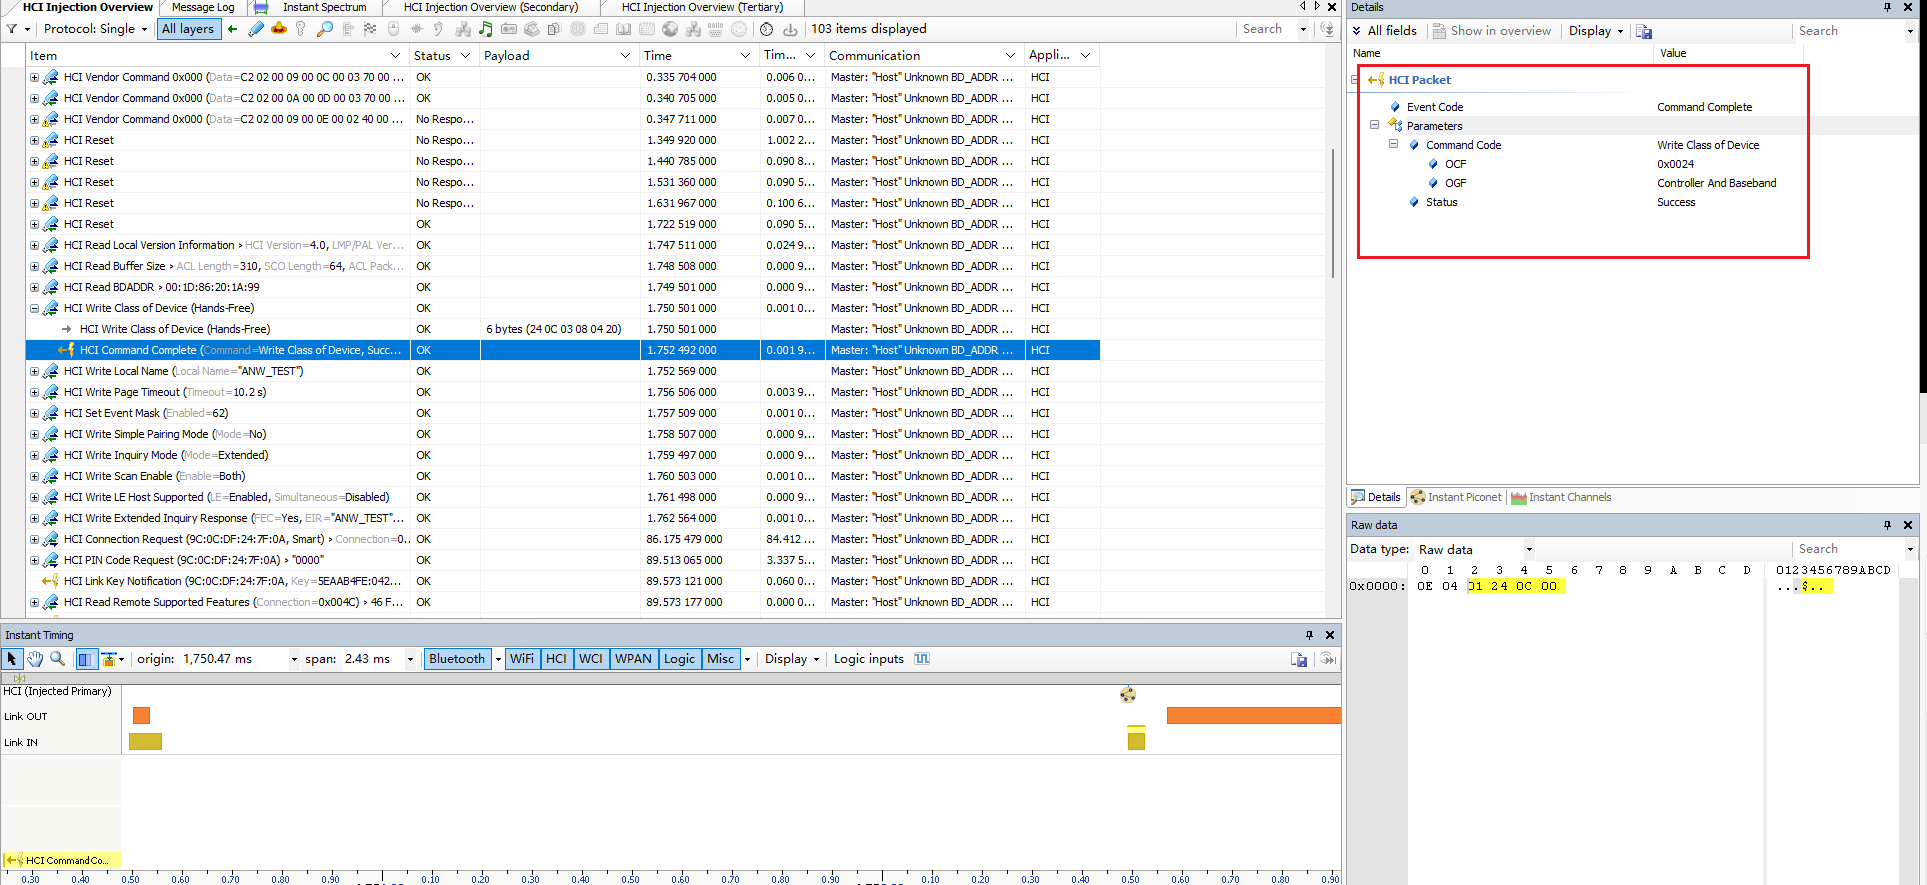The width and height of the screenshot is (1927, 885).
Task: Pin the Raw data panel
Action: (1887, 525)
